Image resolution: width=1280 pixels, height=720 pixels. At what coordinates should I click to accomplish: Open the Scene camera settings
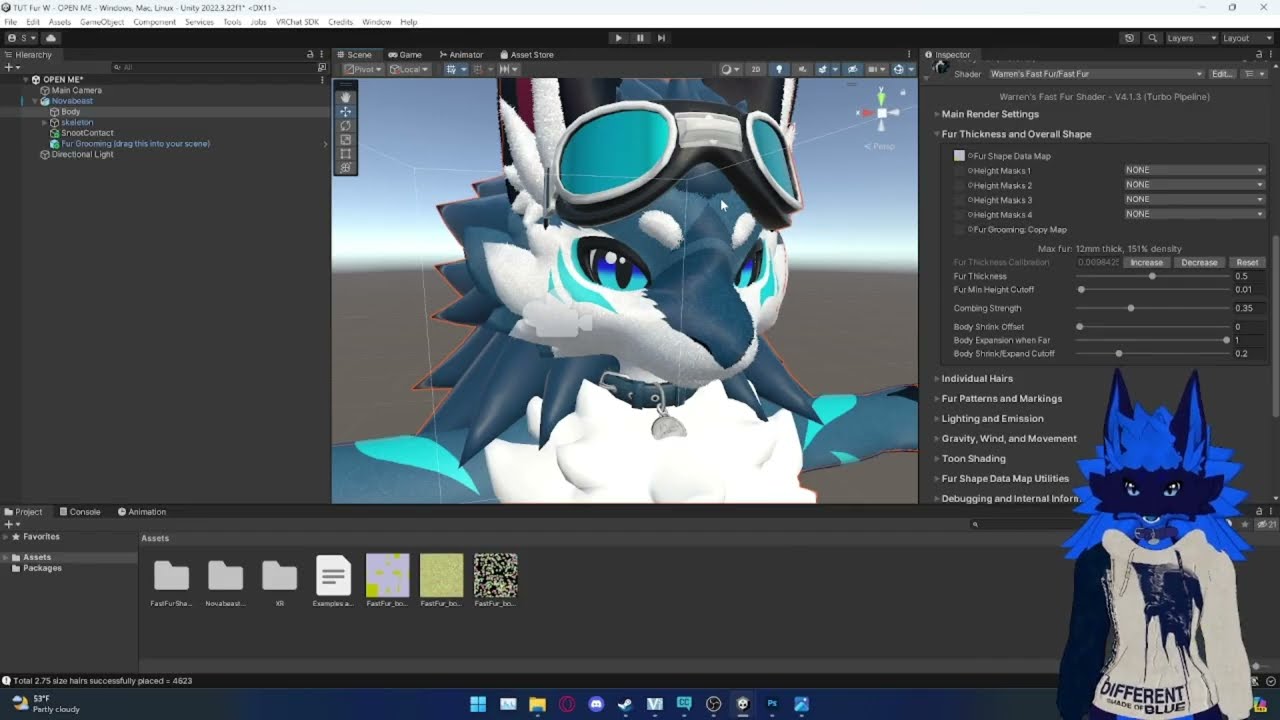(x=876, y=69)
